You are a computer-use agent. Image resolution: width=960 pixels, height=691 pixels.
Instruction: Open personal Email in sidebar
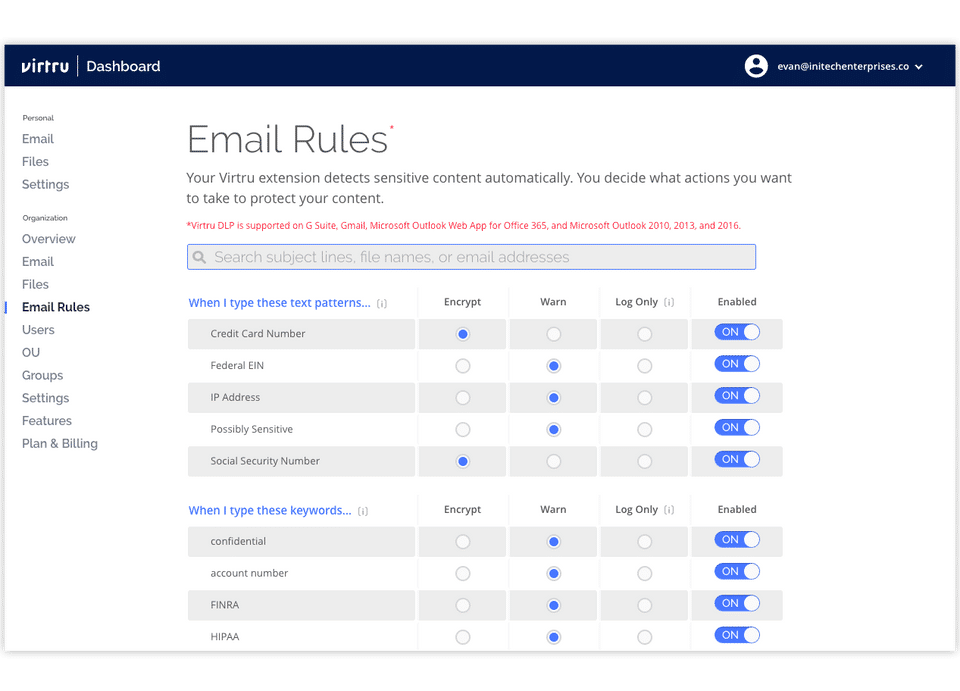click(x=38, y=139)
